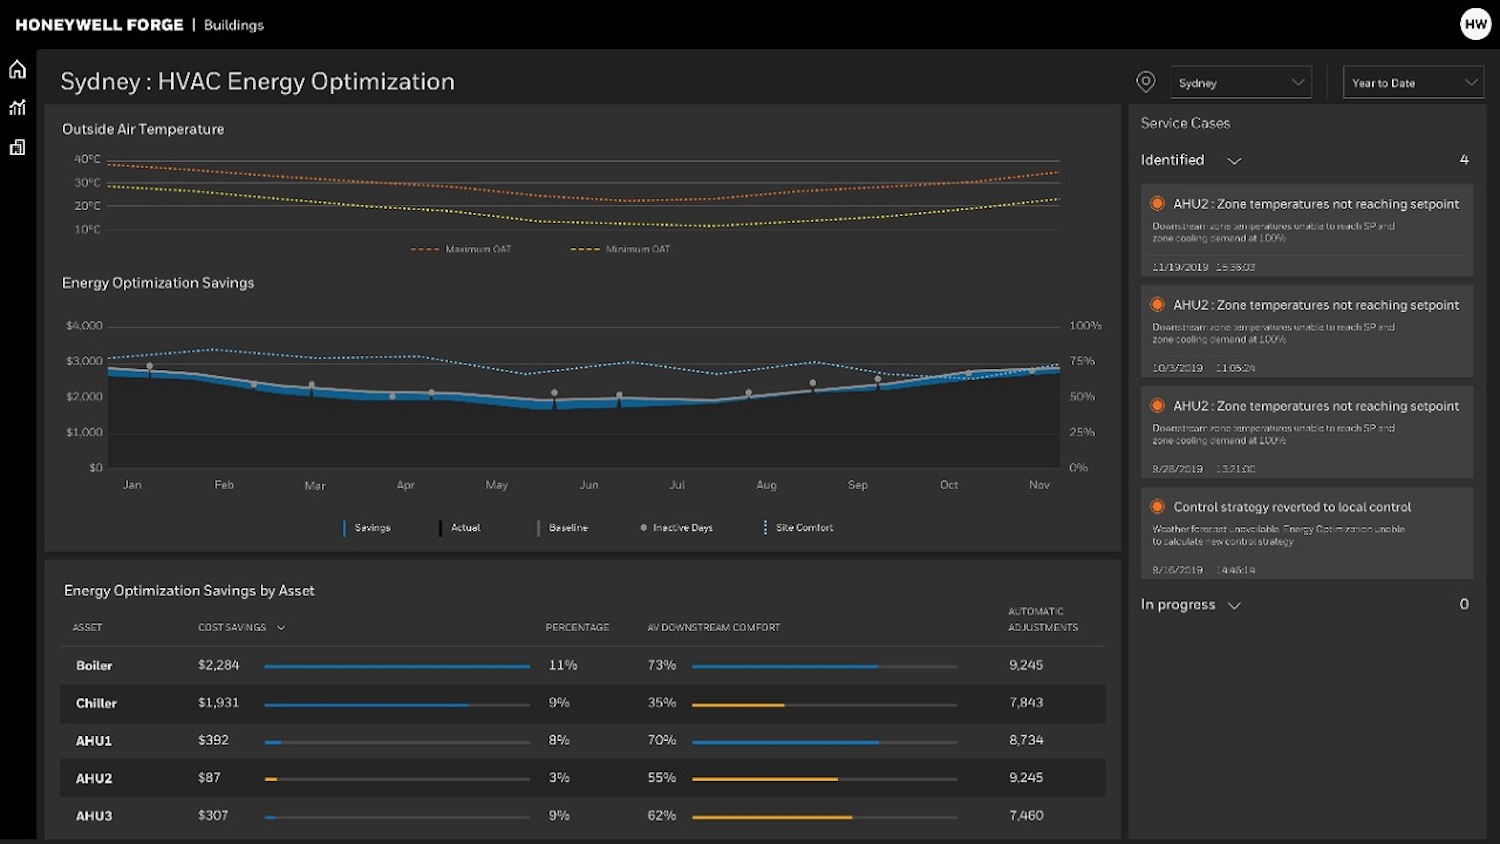
Task: Toggle Site Comfort legend entry
Action: 799,528
